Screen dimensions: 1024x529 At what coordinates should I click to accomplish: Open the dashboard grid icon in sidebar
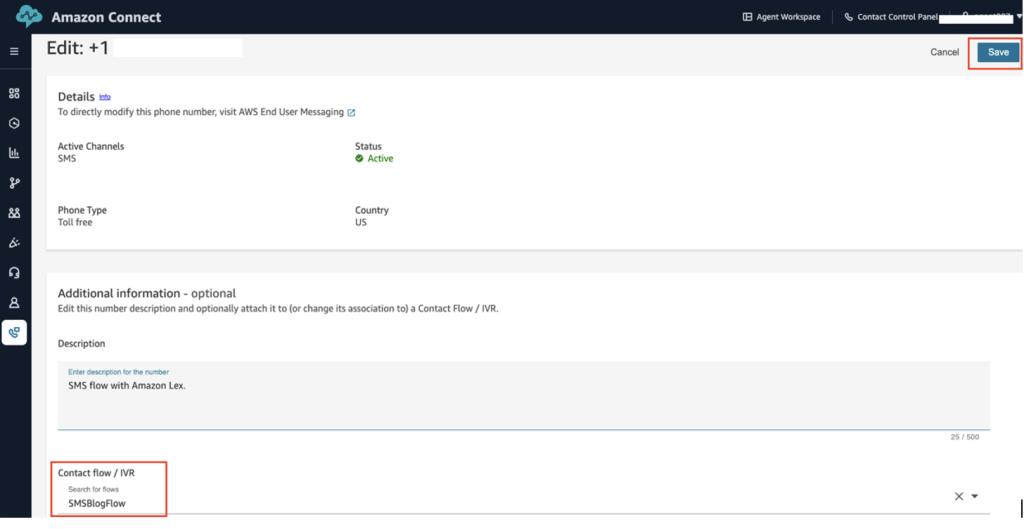(x=14, y=93)
